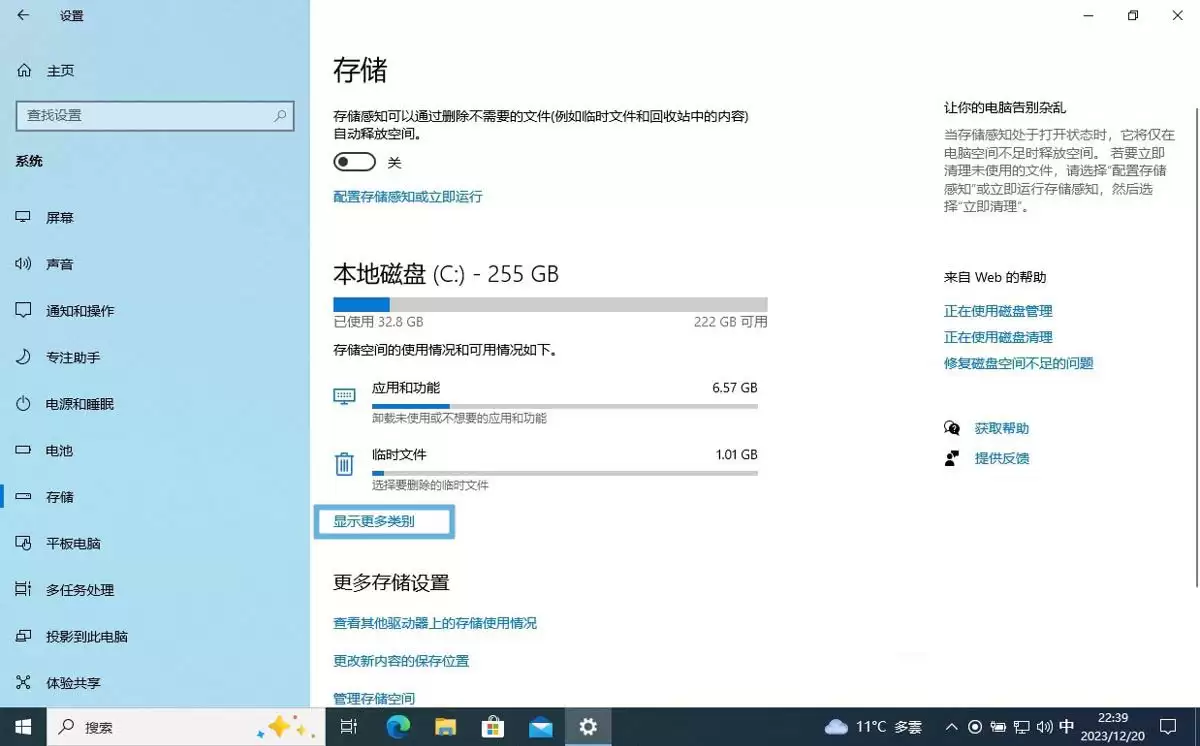1200x746 pixels.
Task: Click the volume speaker tray icon
Action: (x=1044, y=727)
